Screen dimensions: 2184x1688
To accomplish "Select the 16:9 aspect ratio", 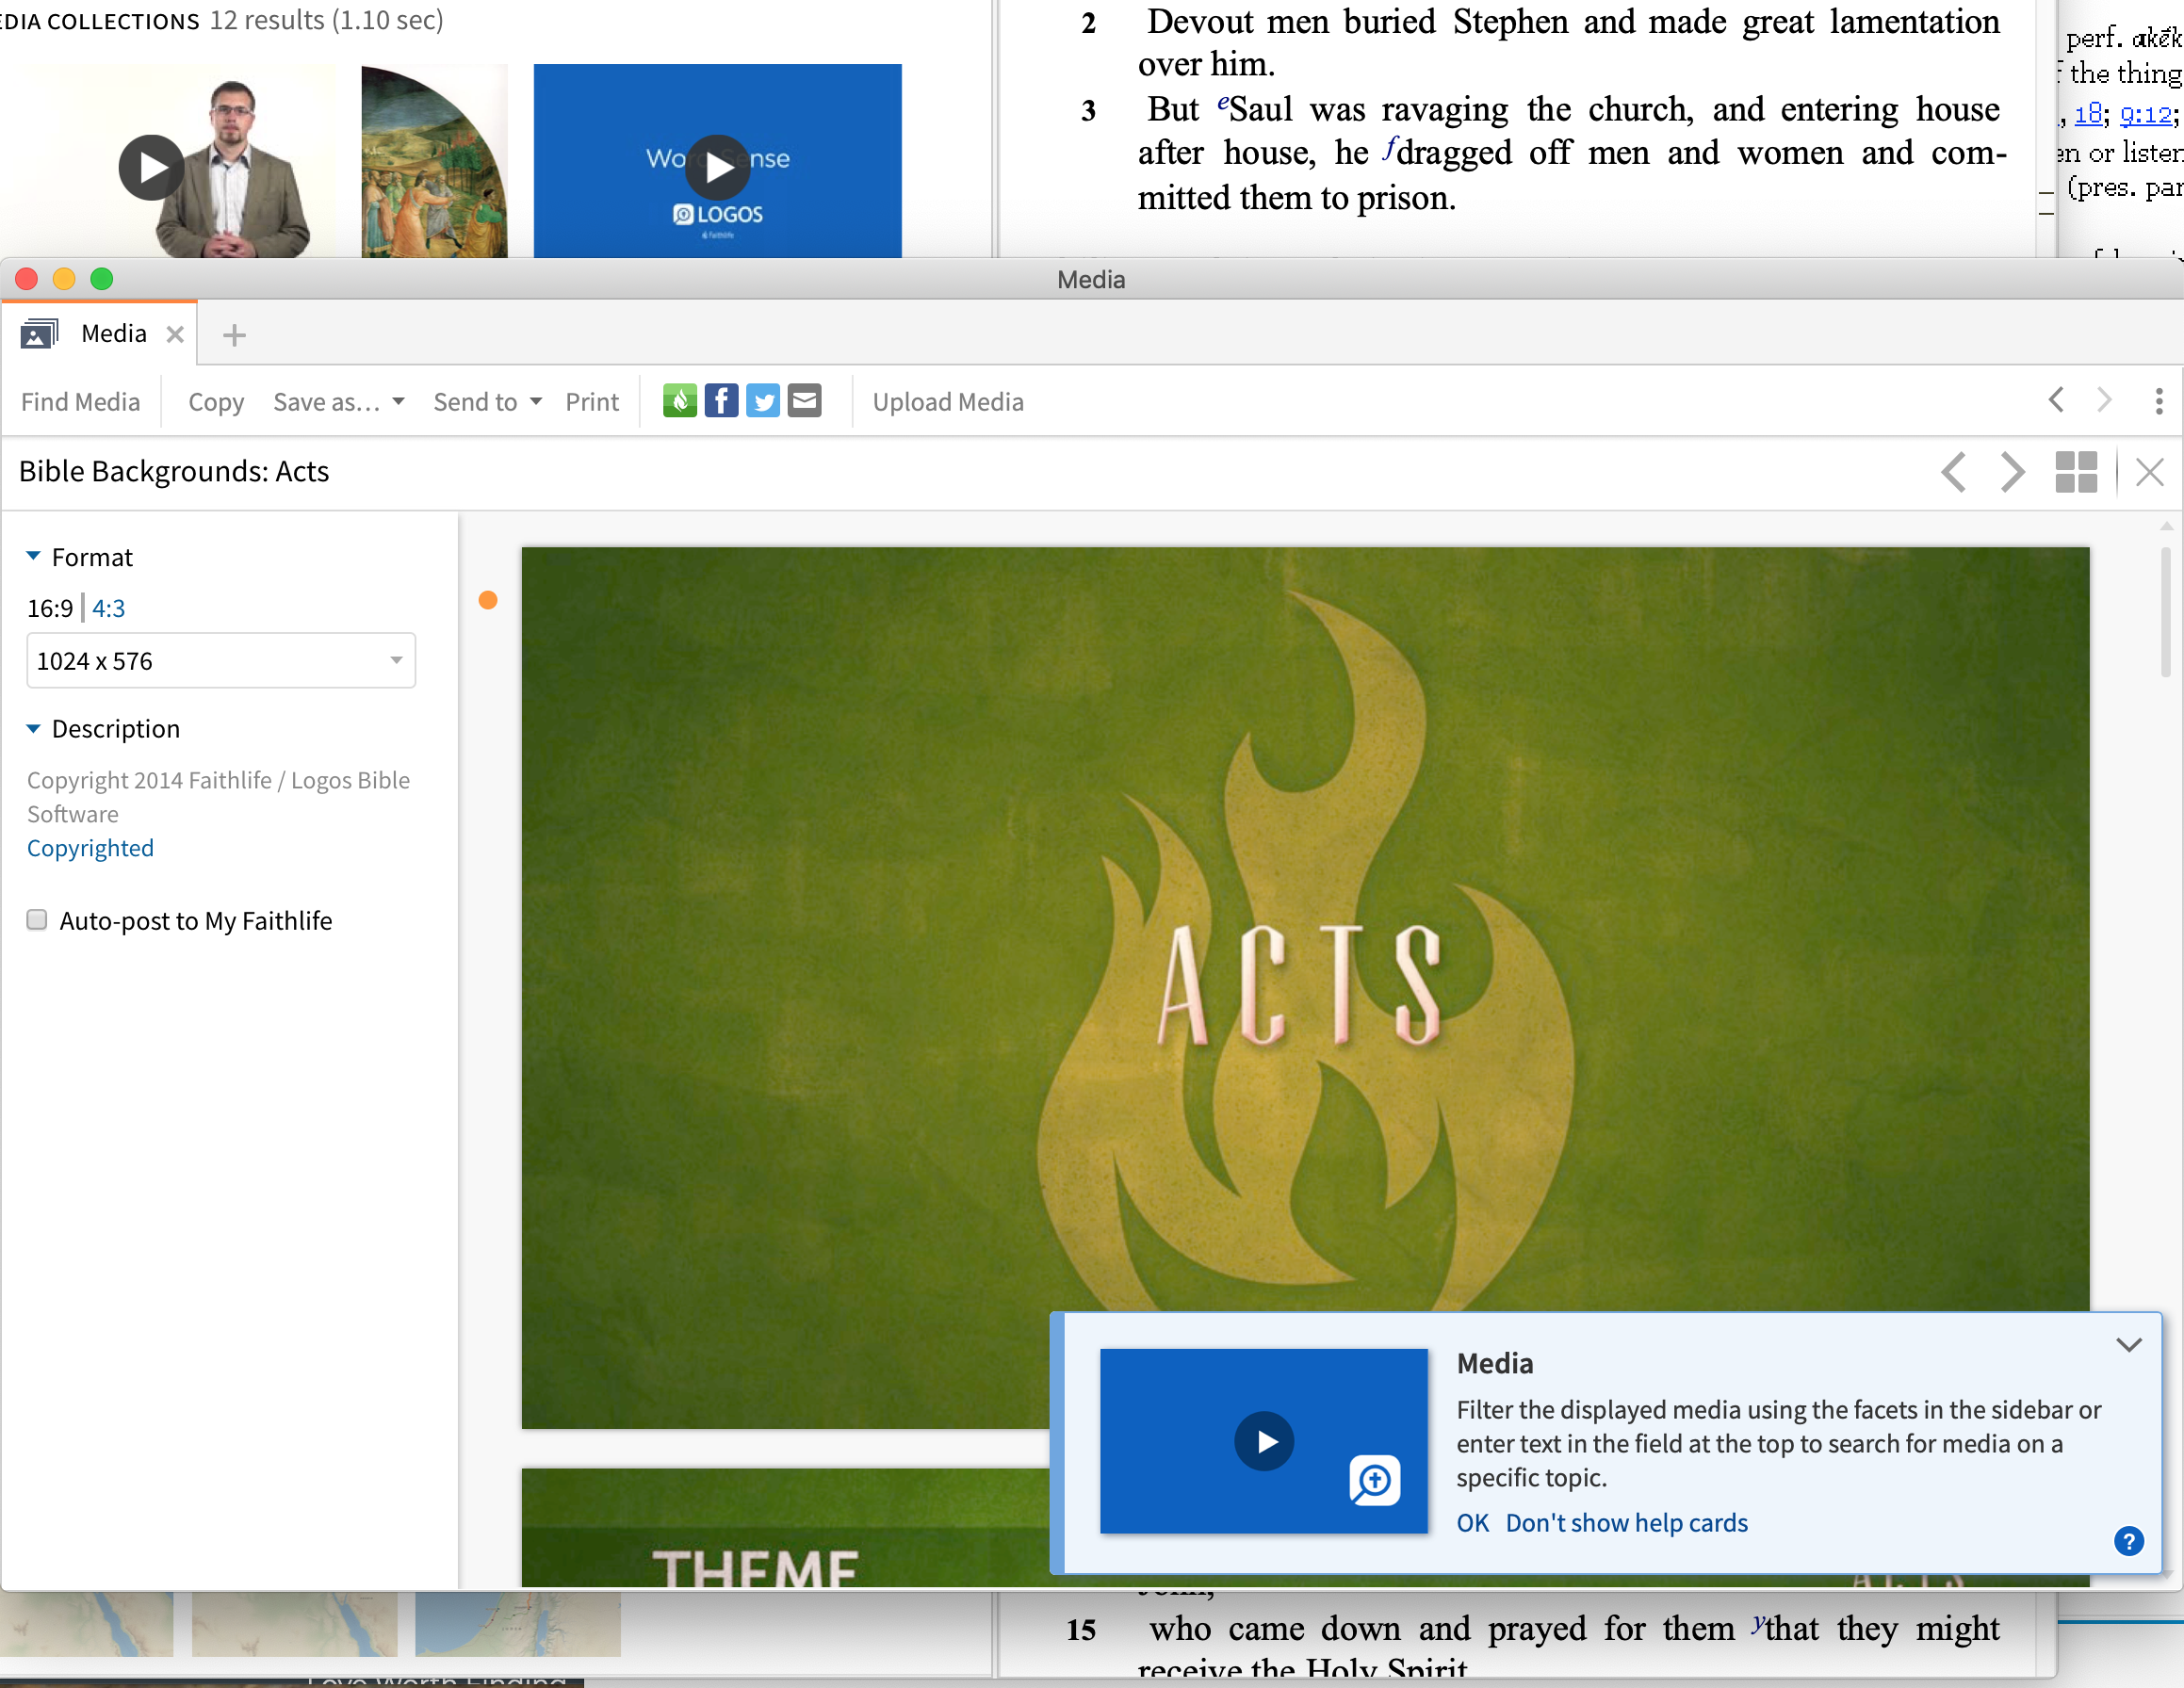I will point(50,608).
